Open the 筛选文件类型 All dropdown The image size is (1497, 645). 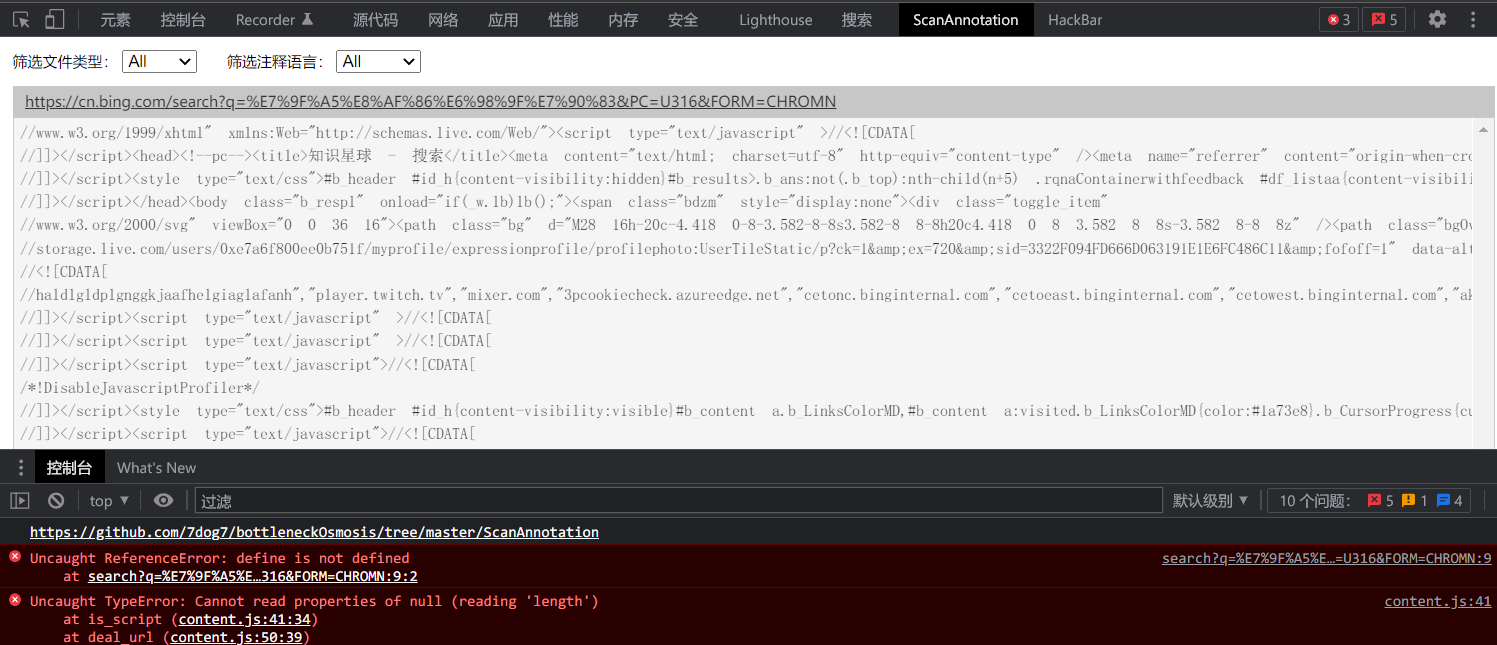coord(159,62)
